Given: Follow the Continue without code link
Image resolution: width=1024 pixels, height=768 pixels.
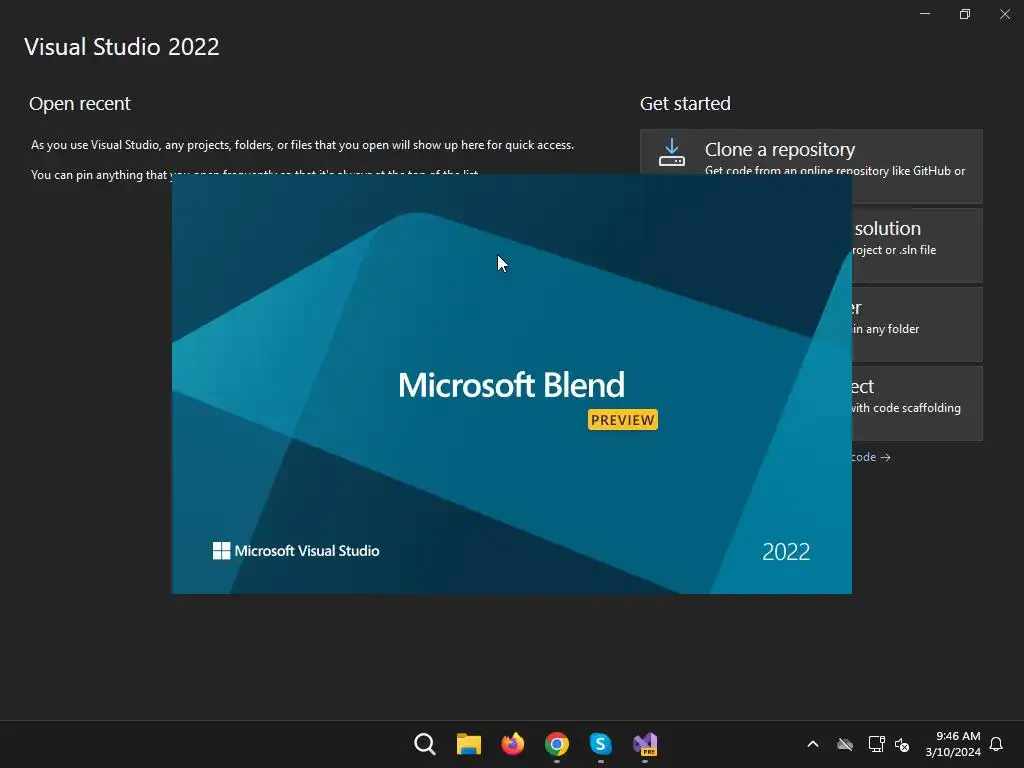Looking at the screenshot, I should (x=871, y=457).
